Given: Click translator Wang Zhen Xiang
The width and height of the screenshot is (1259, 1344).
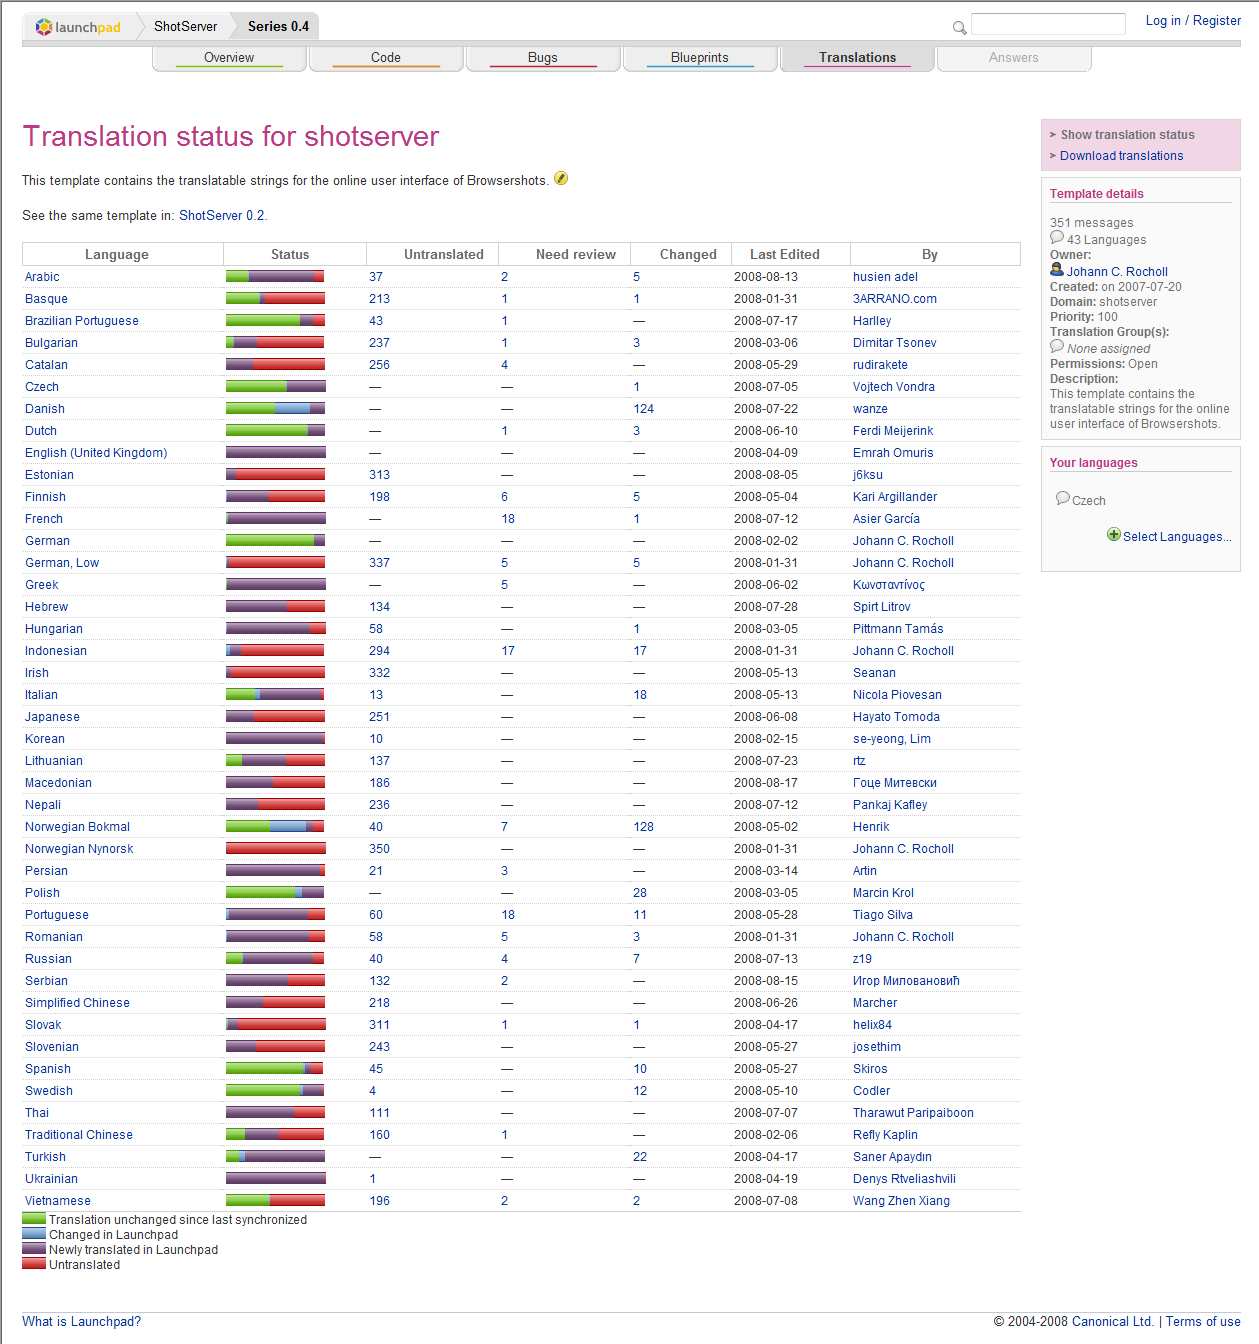Looking at the screenshot, I should [x=901, y=1201].
